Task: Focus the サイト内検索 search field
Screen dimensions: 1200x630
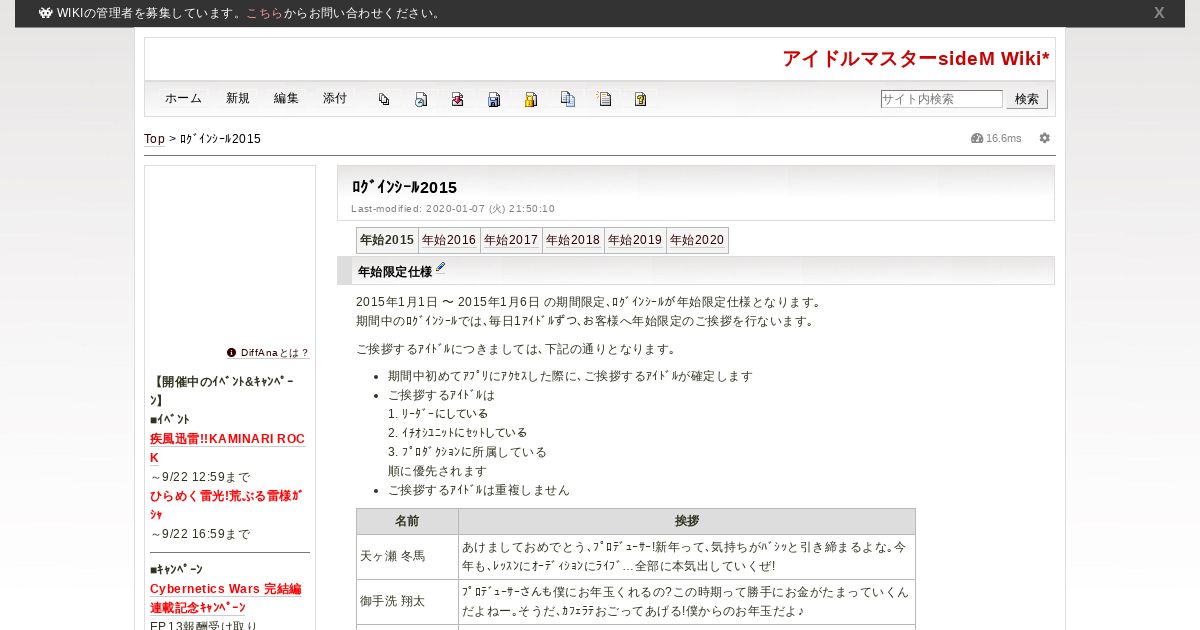Action: 941,99
